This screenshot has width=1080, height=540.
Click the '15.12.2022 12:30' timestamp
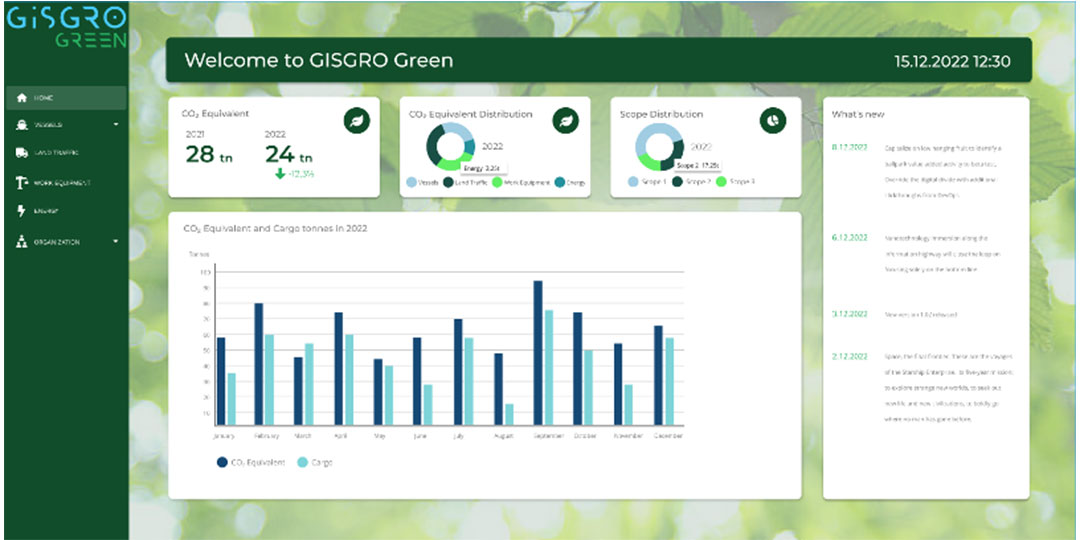click(953, 61)
